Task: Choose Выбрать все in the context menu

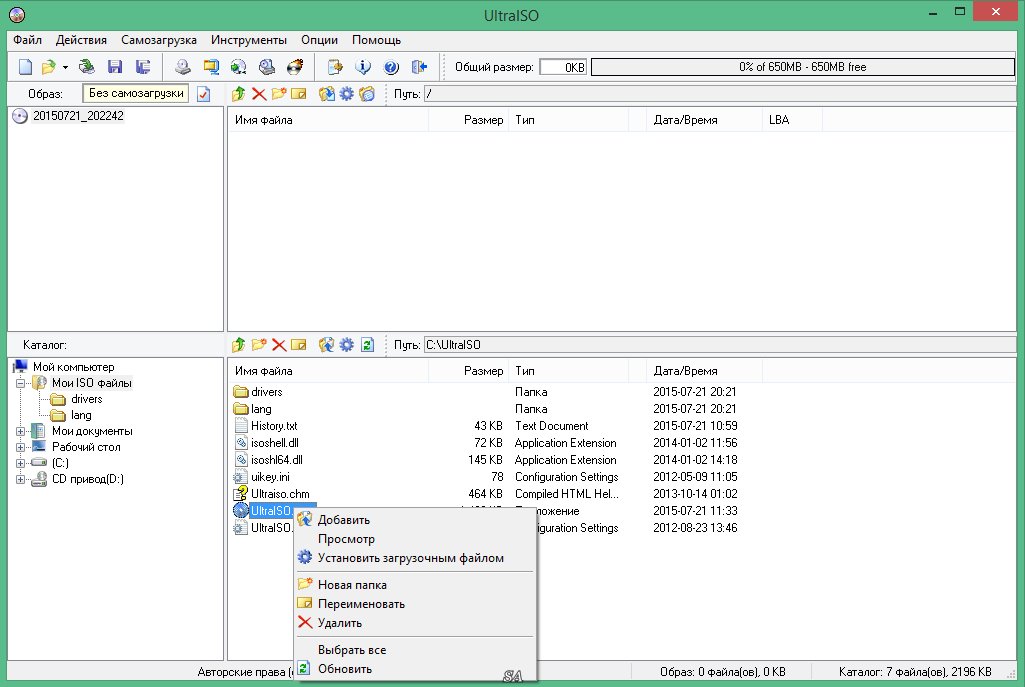Action: click(x=415, y=650)
